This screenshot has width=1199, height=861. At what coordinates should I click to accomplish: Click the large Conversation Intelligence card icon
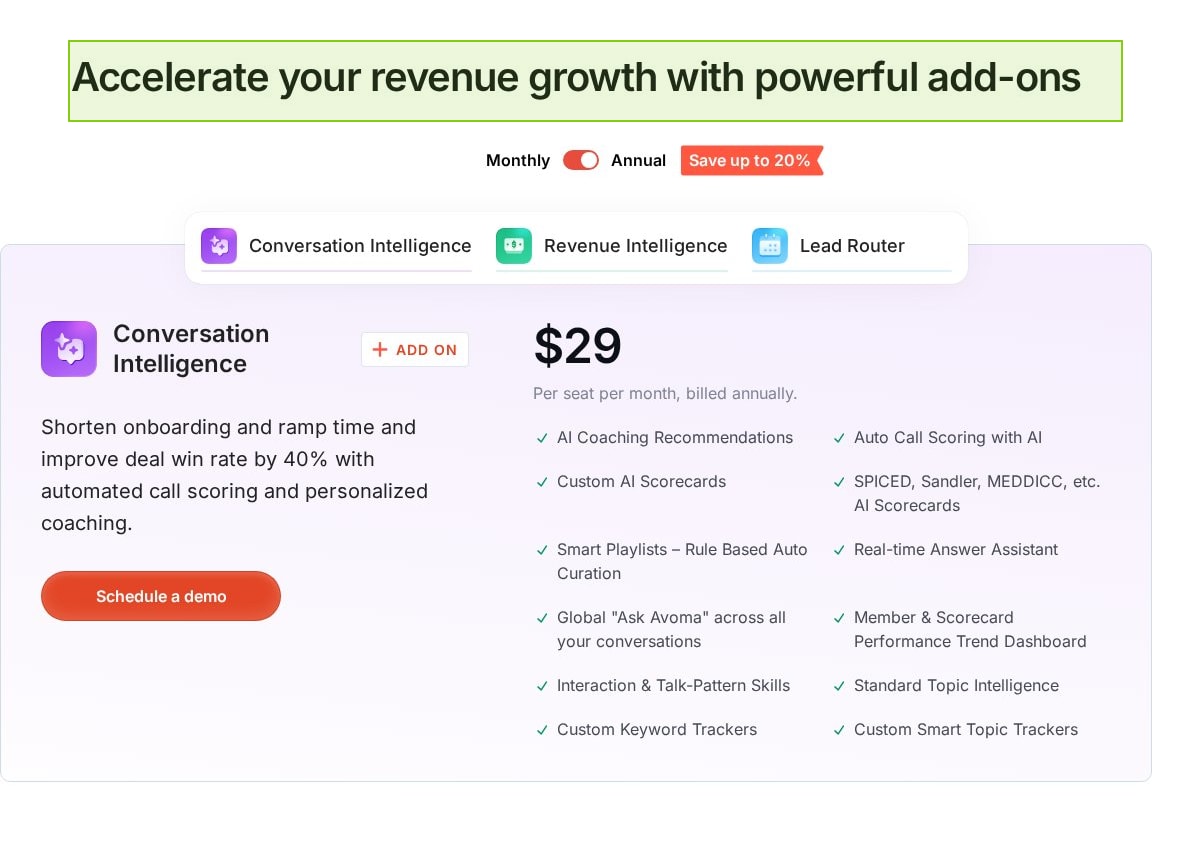point(69,349)
